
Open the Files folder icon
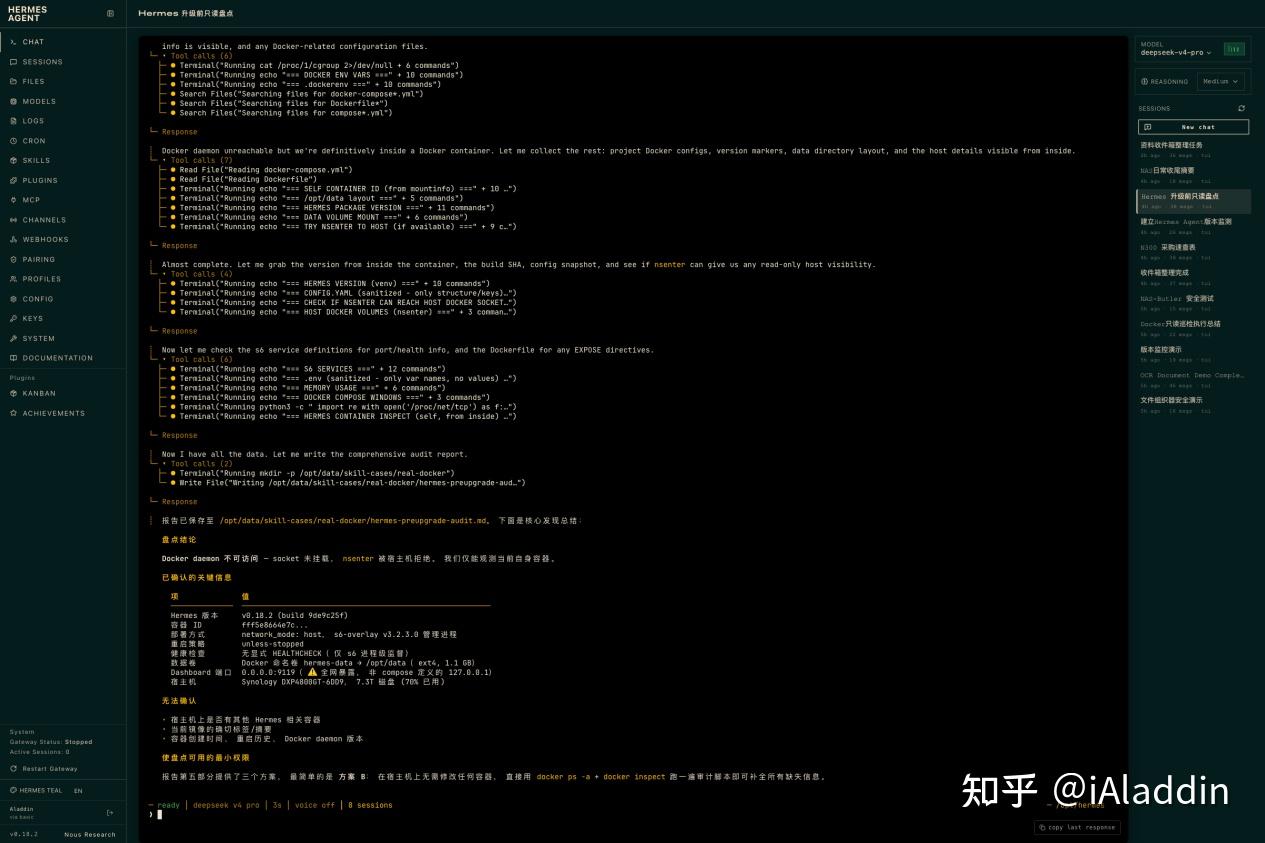click(13, 82)
